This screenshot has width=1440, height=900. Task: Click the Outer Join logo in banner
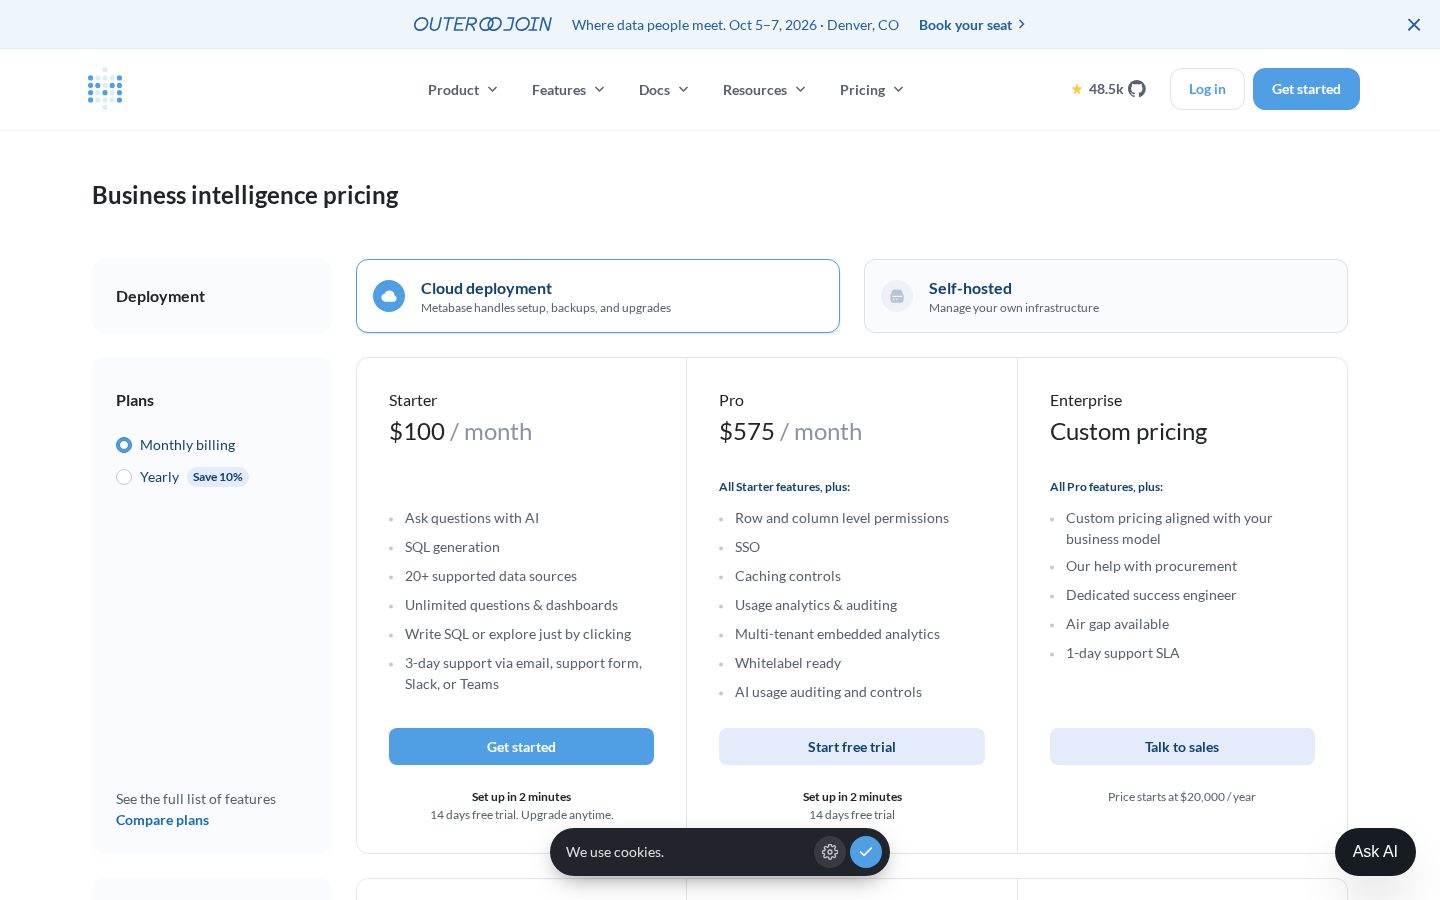click(482, 24)
